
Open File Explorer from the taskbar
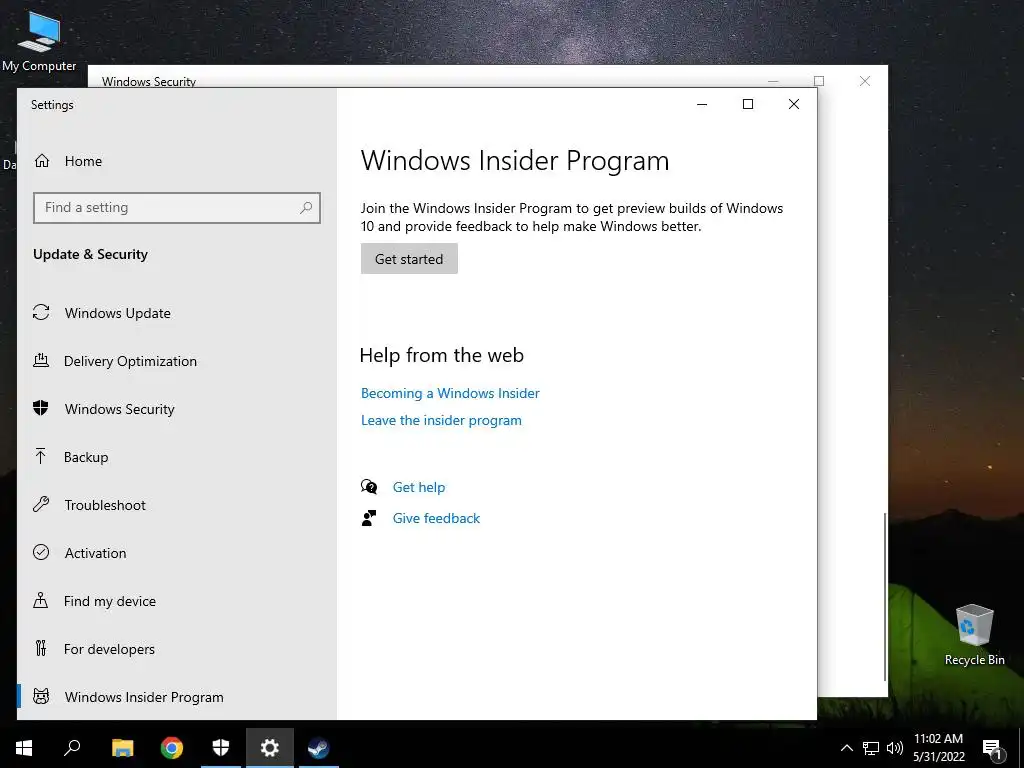[x=122, y=748]
